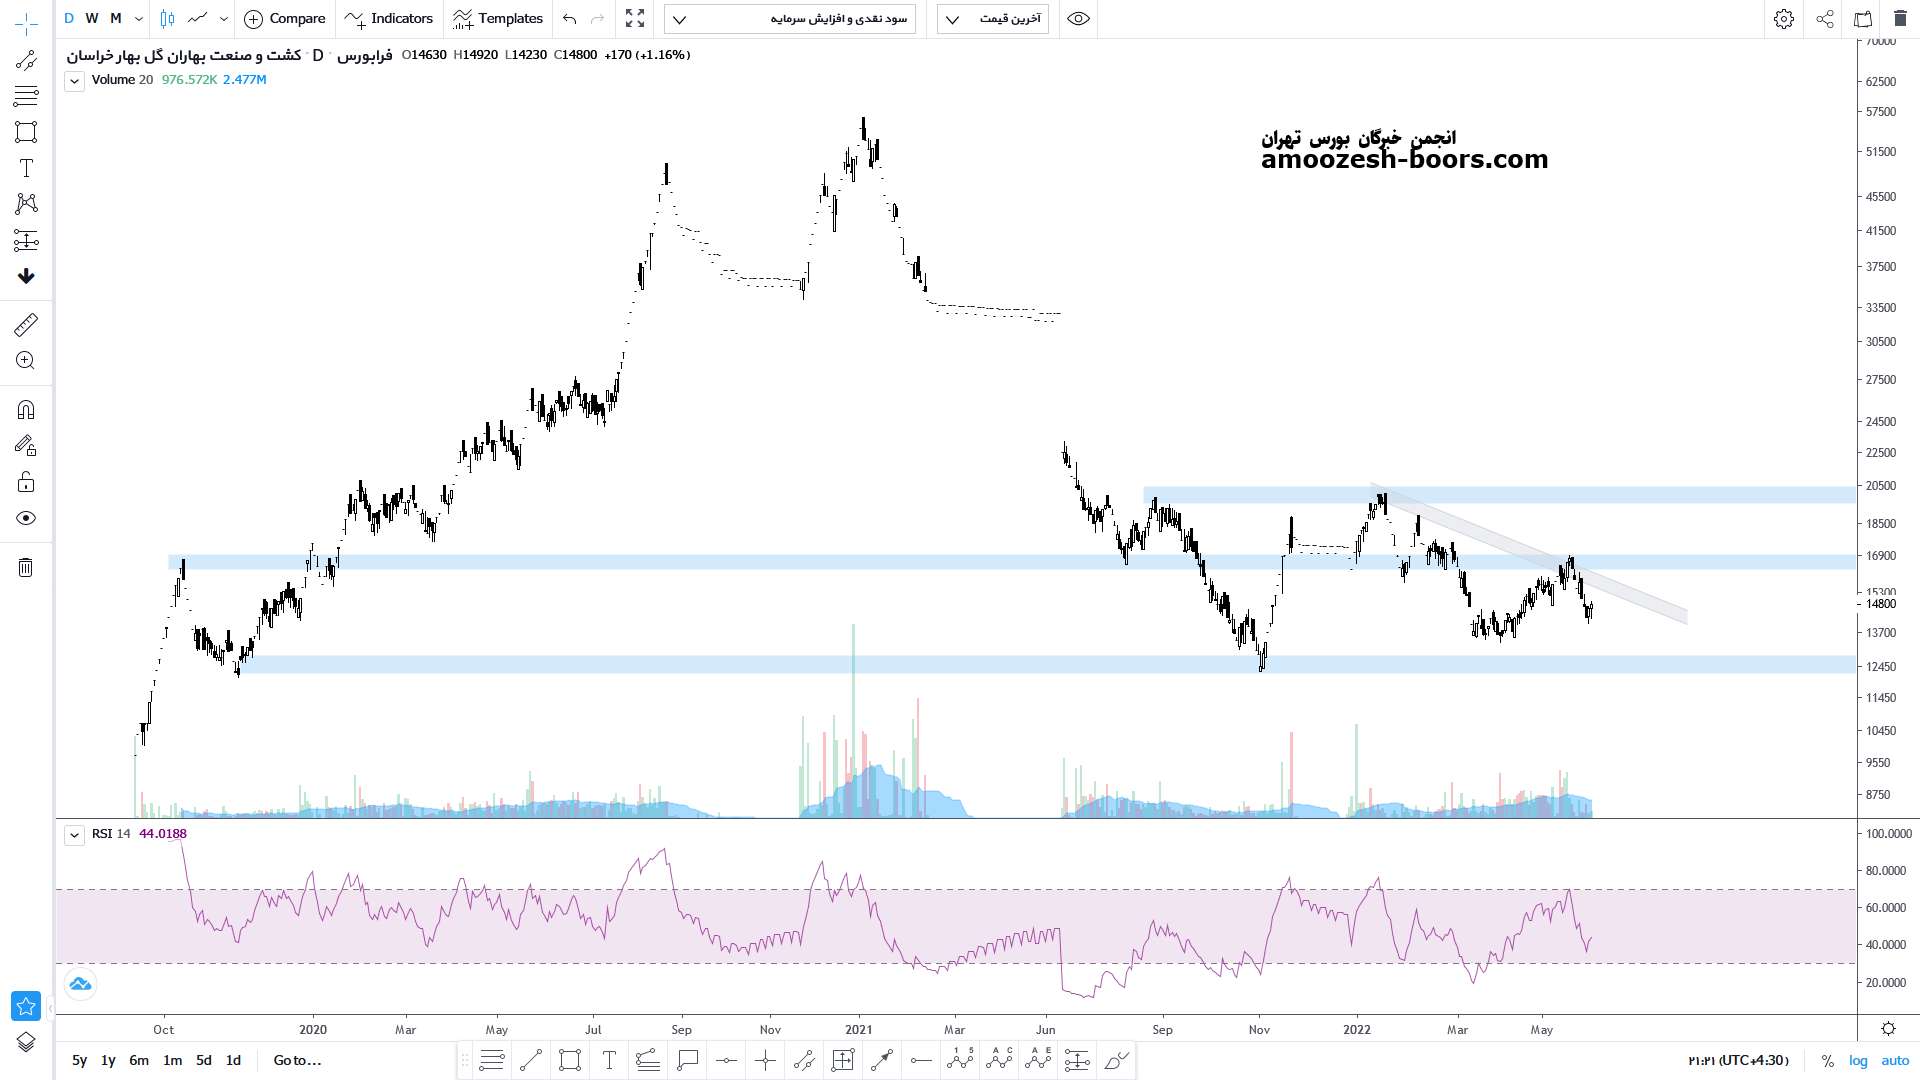Select the 6m time range
Screen dimensions: 1920x1080
click(x=139, y=1061)
